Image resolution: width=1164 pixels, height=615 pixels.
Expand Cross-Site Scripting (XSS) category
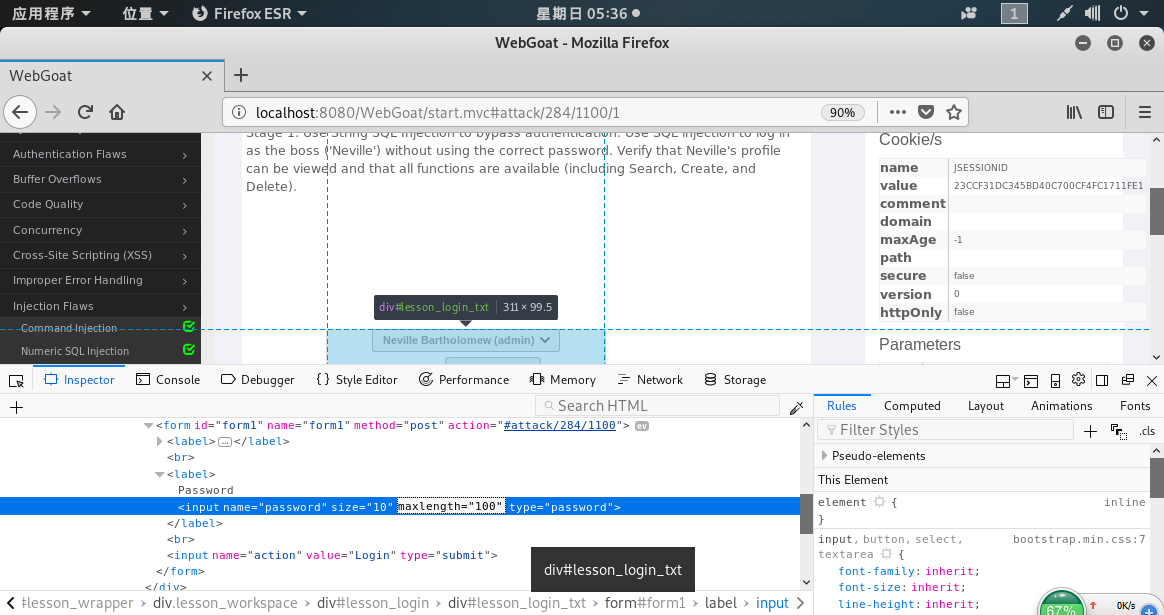[100, 255]
